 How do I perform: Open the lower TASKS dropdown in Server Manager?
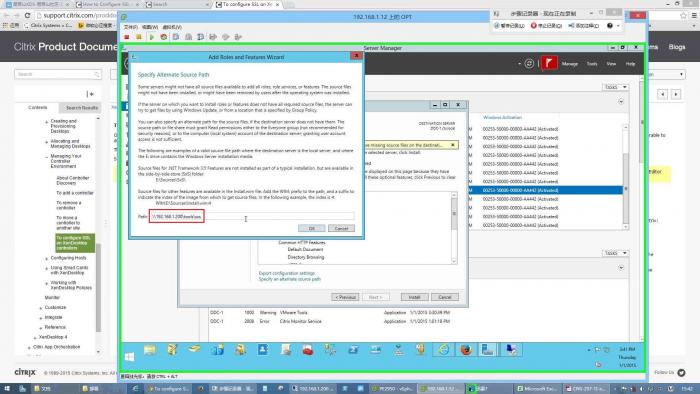(x=615, y=253)
